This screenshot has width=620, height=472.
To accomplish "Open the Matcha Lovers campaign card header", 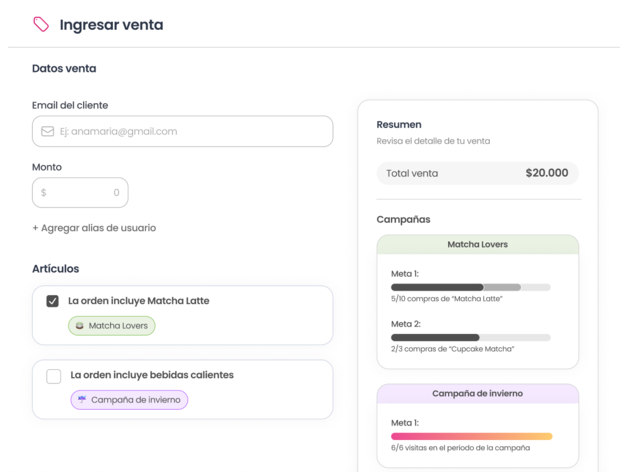I will [x=477, y=244].
